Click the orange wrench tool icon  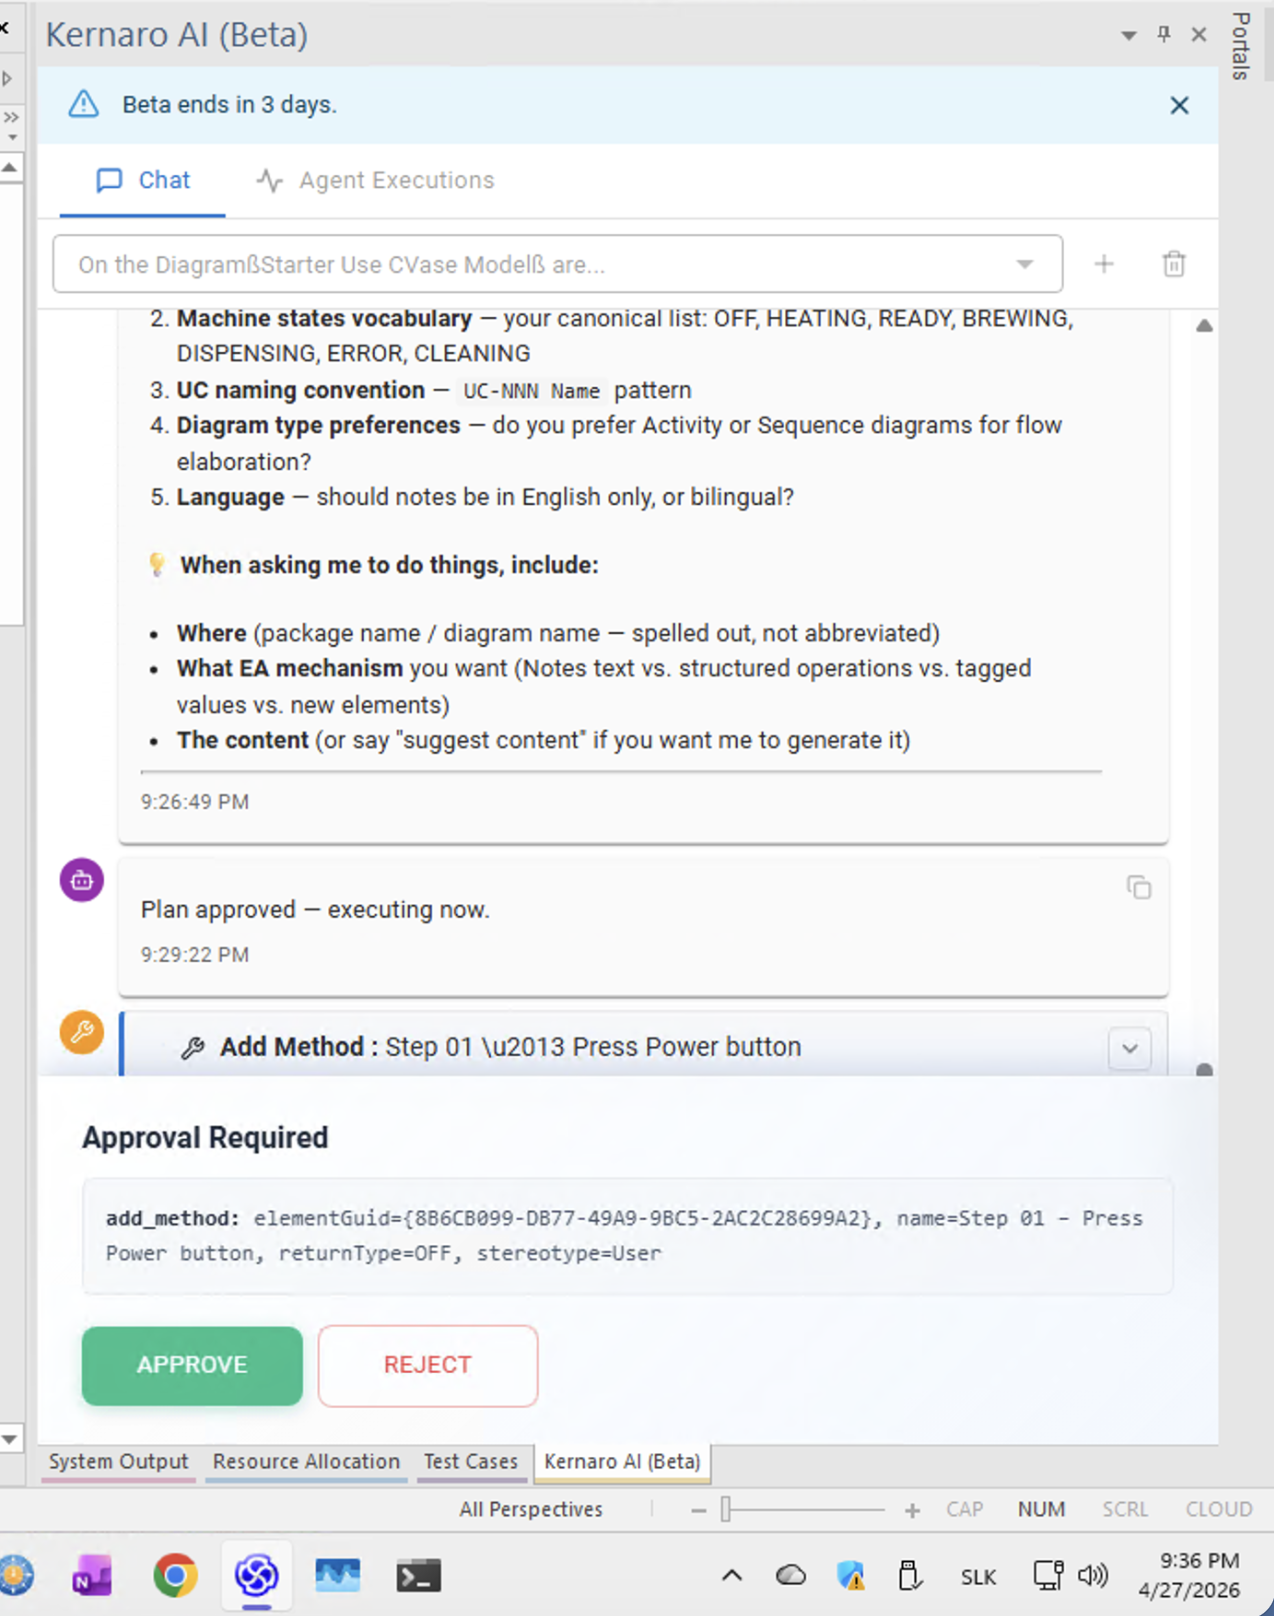coord(82,1031)
